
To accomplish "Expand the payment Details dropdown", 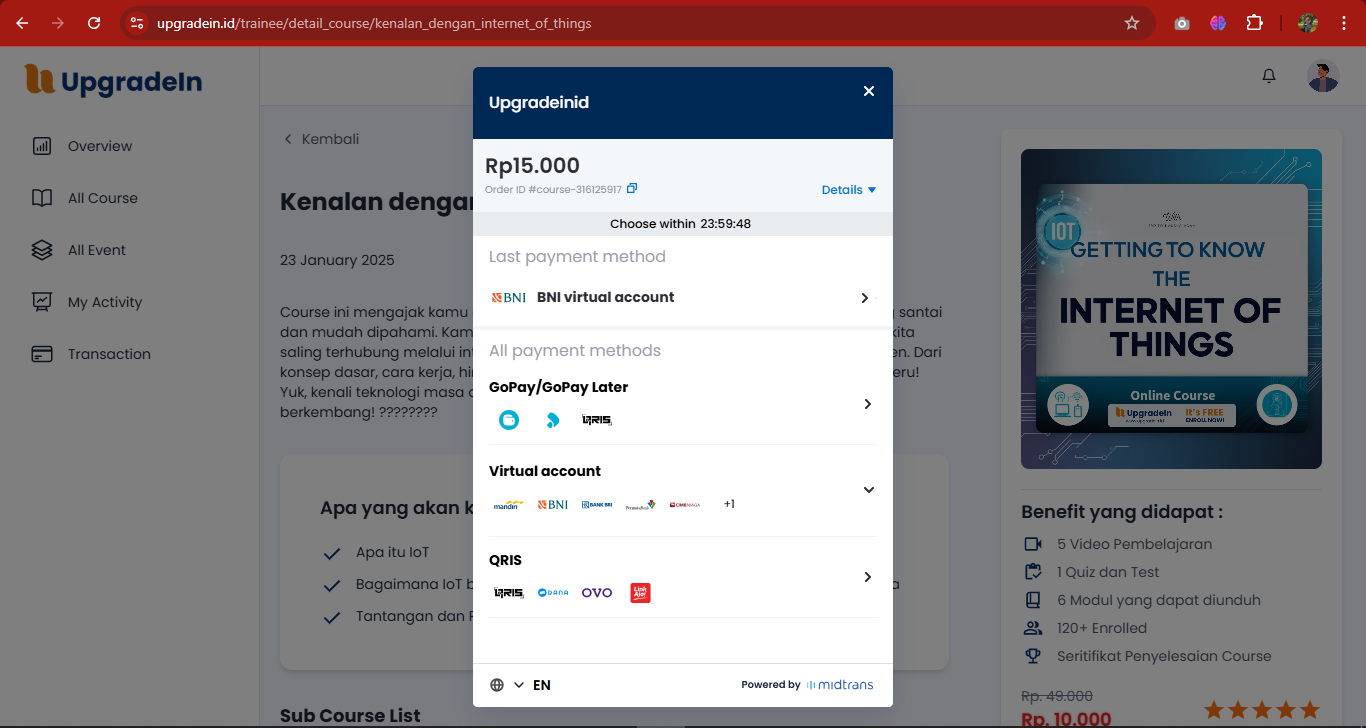I will coord(849,190).
